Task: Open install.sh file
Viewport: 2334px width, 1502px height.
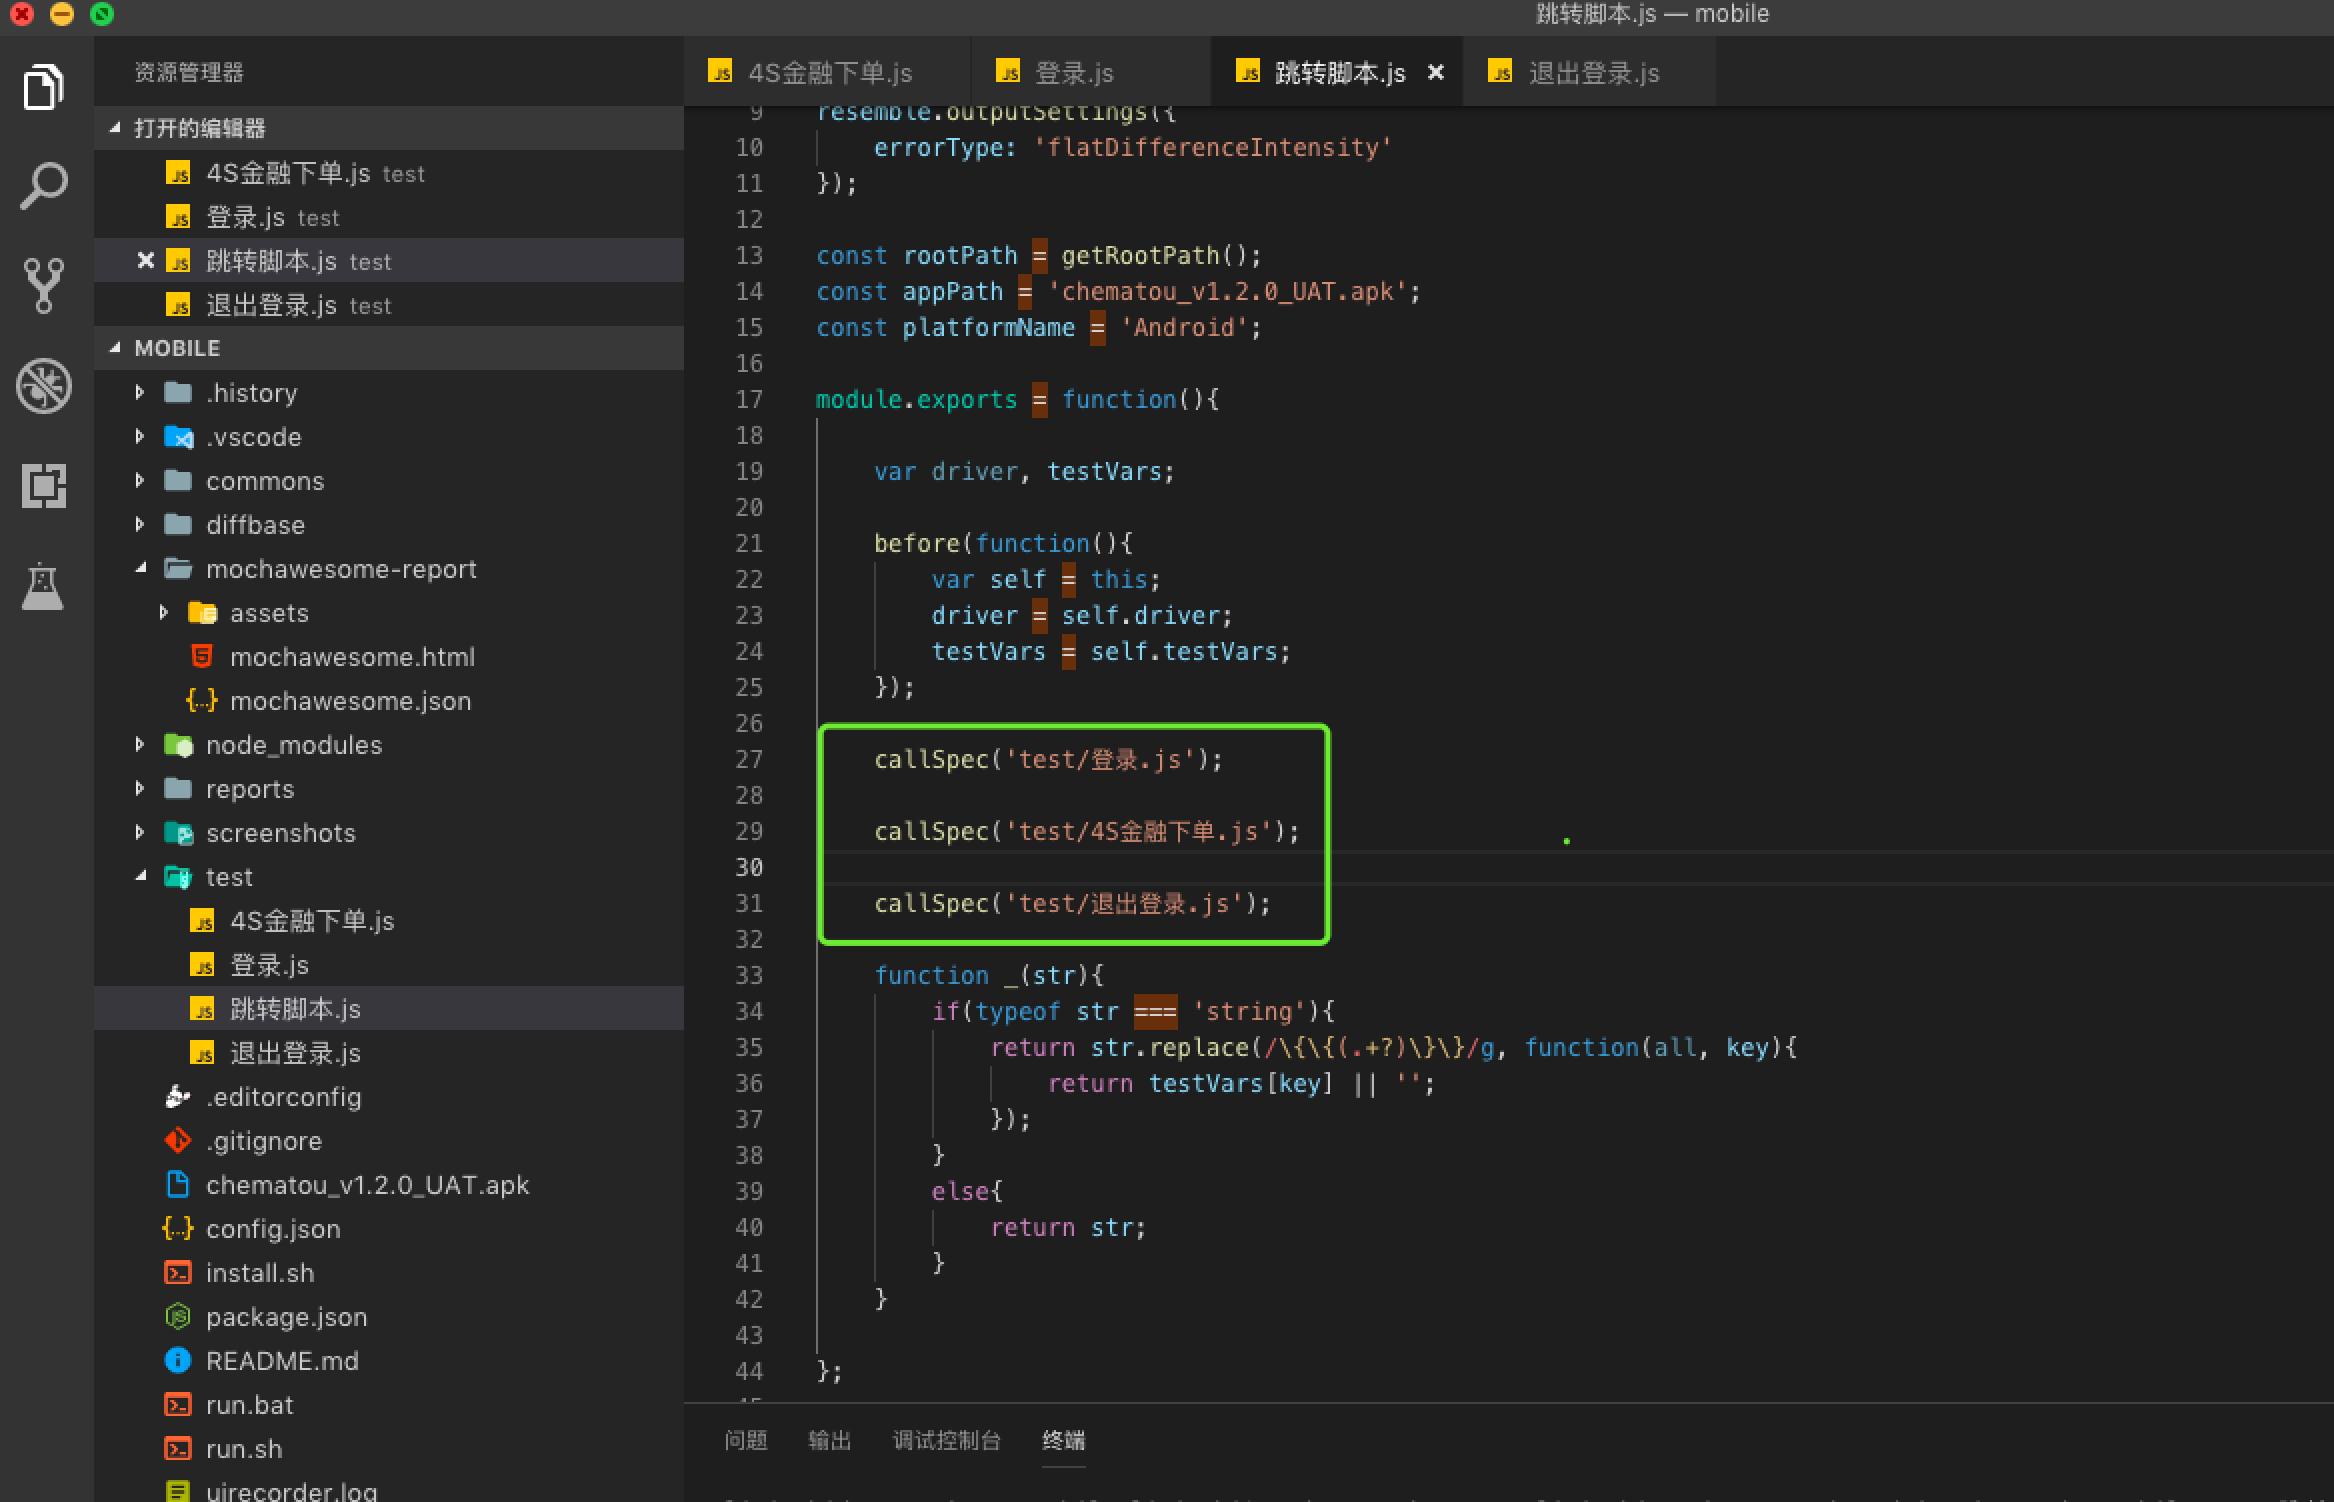Action: pyautogui.click(x=389, y=1273)
